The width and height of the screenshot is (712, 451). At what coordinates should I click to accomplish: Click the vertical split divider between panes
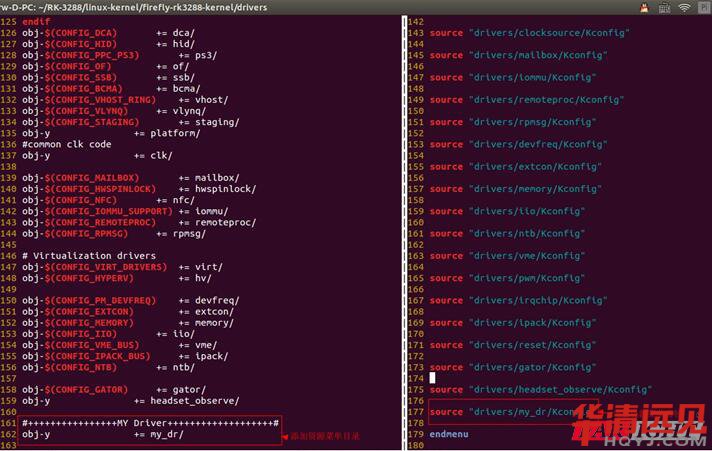tap(404, 230)
